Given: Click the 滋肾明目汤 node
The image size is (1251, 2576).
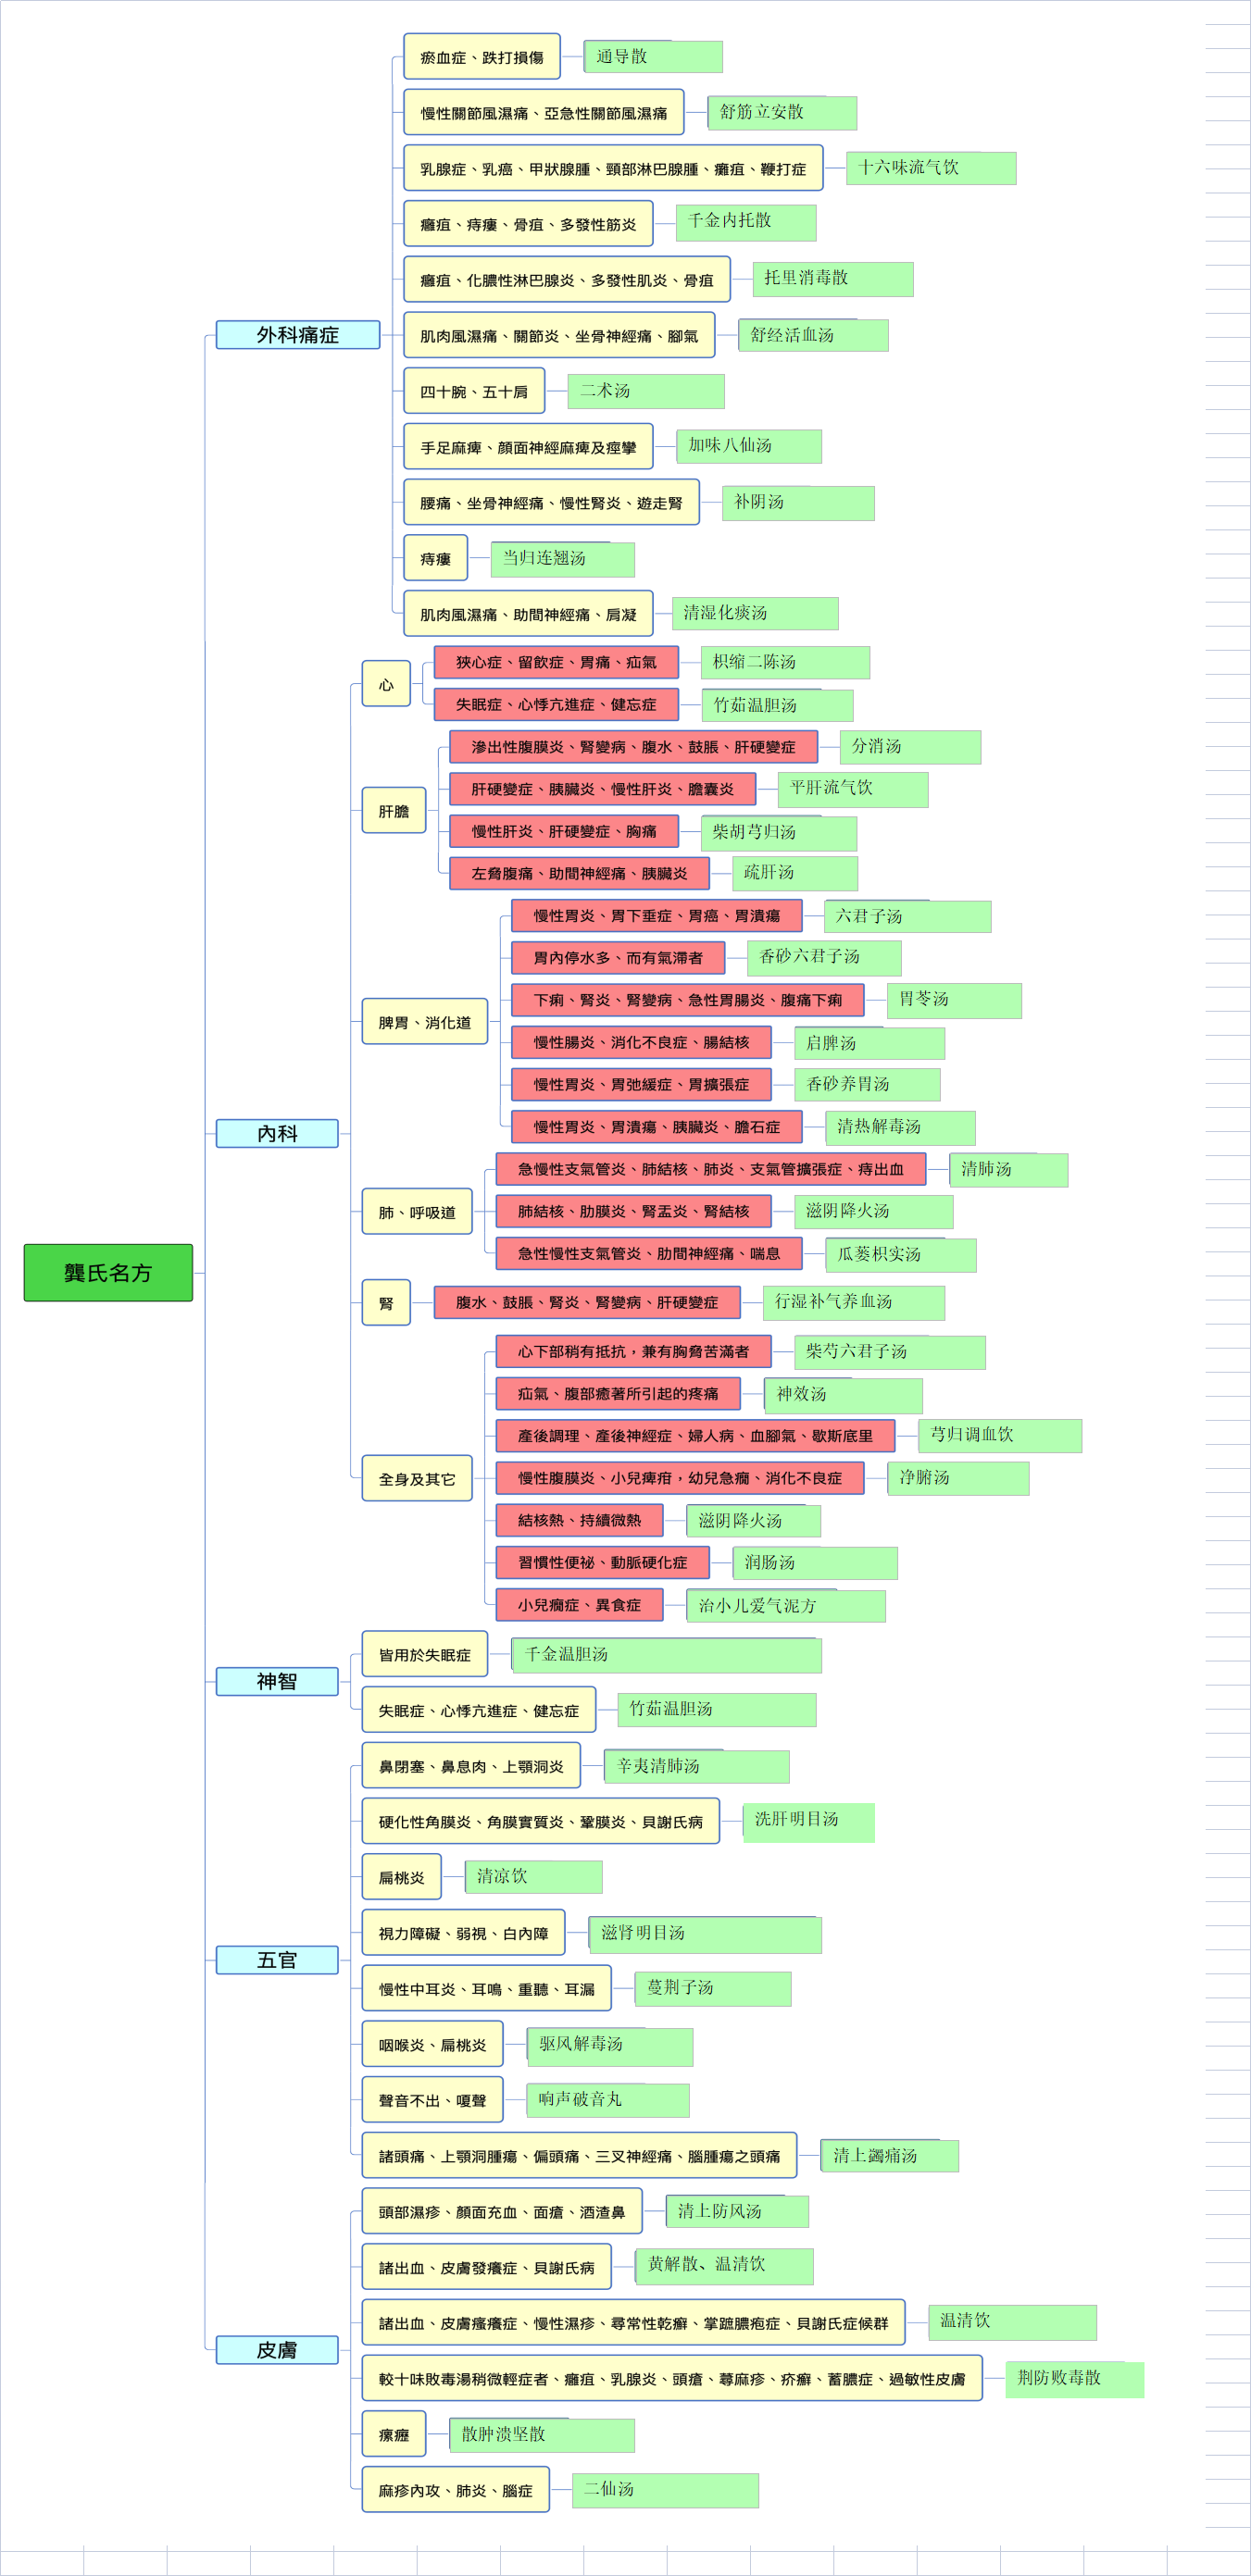Looking at the screenshot, I should coord(706,1934).
